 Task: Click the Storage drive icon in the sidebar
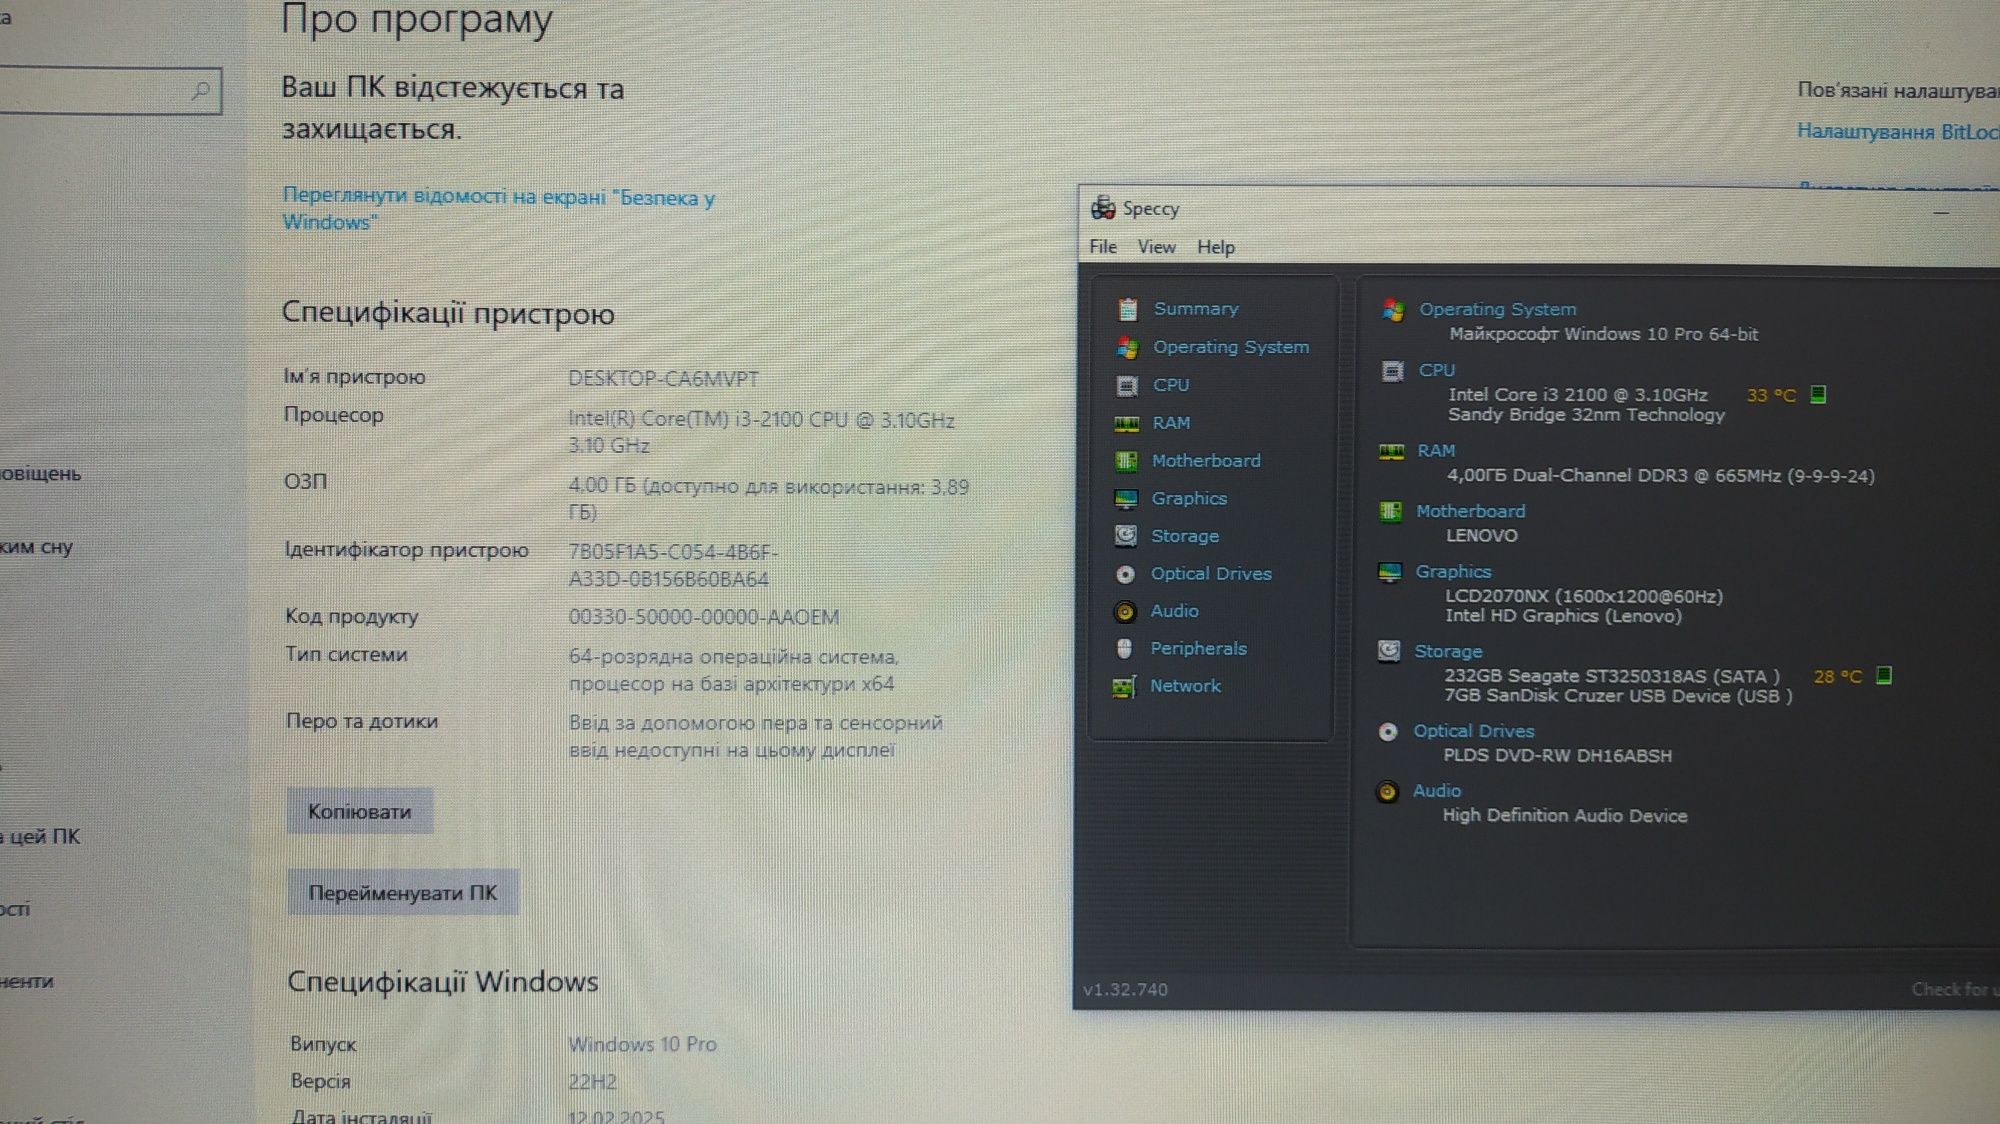(1126, 536)
